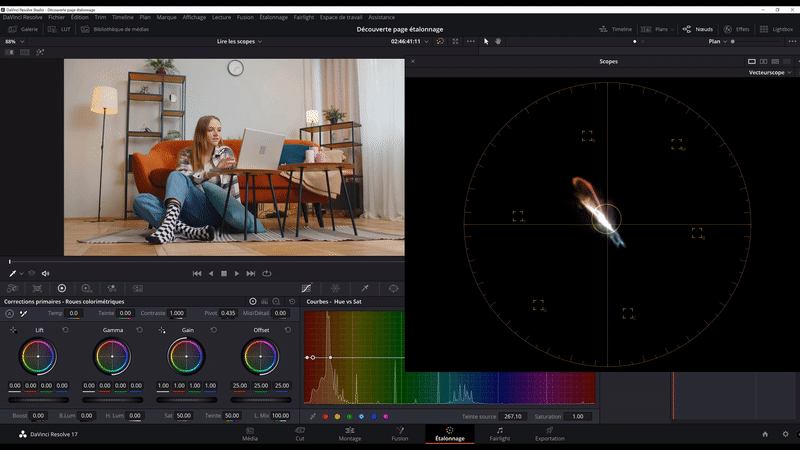
Task: Open the Curves palette icon
Action: pyautogui.click(x=306, y=288)
